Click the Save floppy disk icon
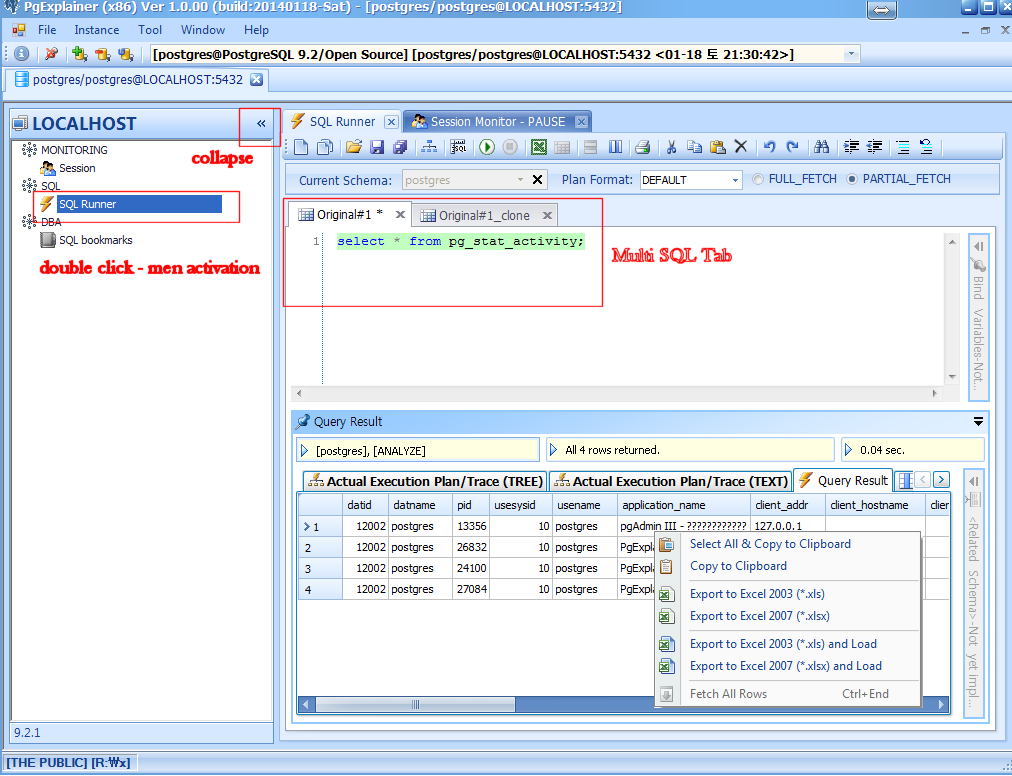The height and width of the screenshot is (776, 1012). 377,147
